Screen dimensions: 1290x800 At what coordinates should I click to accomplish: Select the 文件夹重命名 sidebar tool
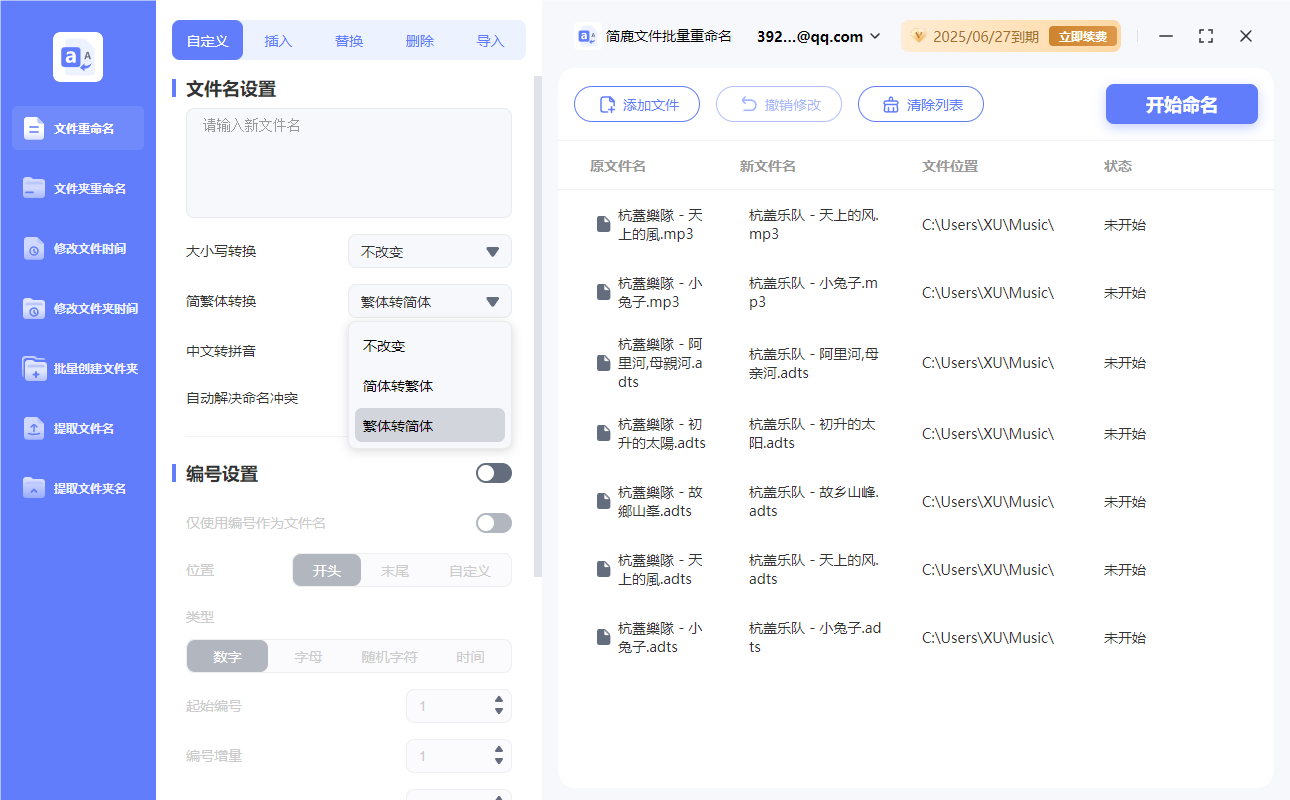click(76, 188)
